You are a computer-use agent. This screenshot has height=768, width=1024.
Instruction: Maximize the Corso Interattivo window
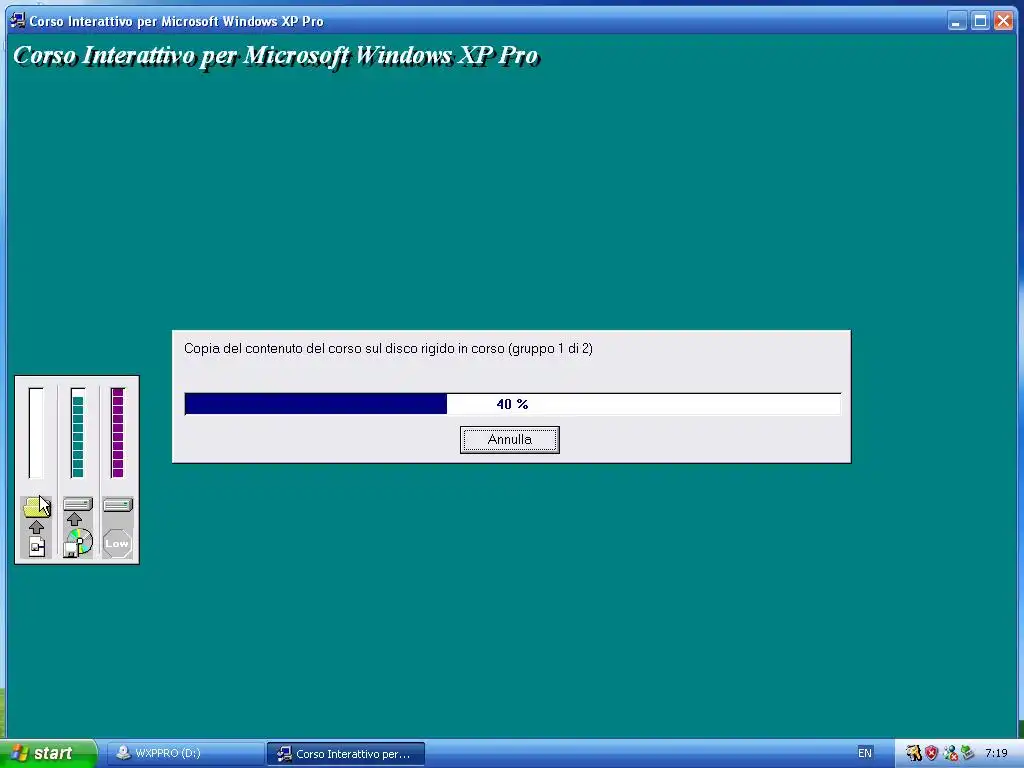[980, 21]
